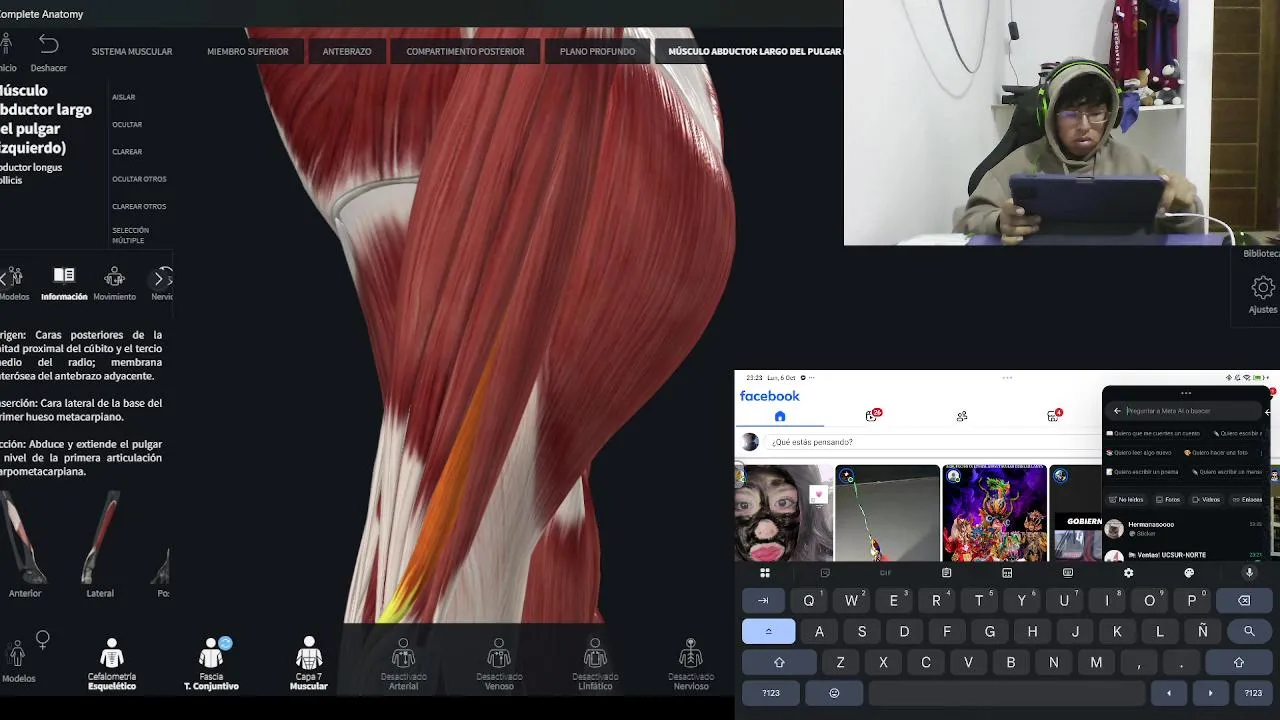Open the keyboard settings gear icon
Viewport: 1280px width, 720px height.
(x=1128, y=573)
